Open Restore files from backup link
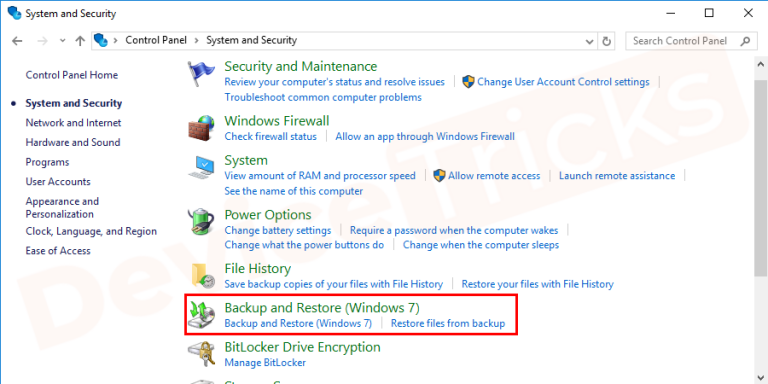The height and width of the screenshot is (384, 768). coord(448,323)
